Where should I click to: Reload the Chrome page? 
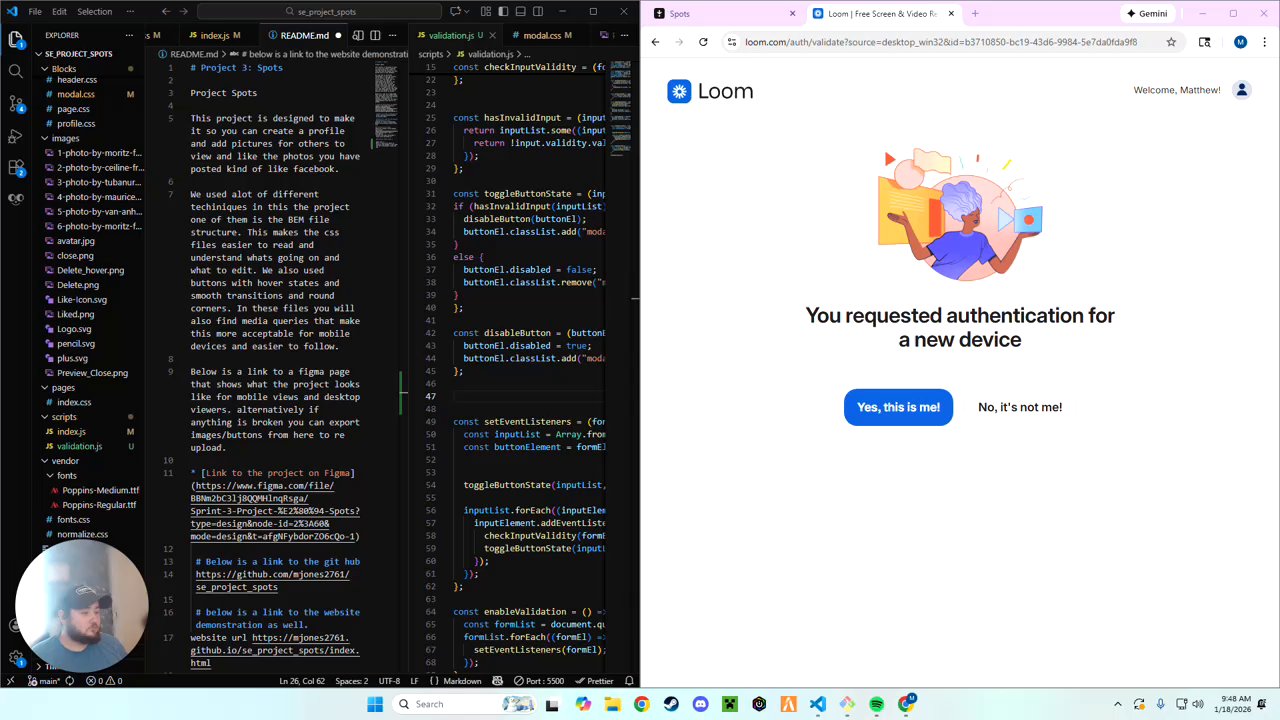pos(703,42)
